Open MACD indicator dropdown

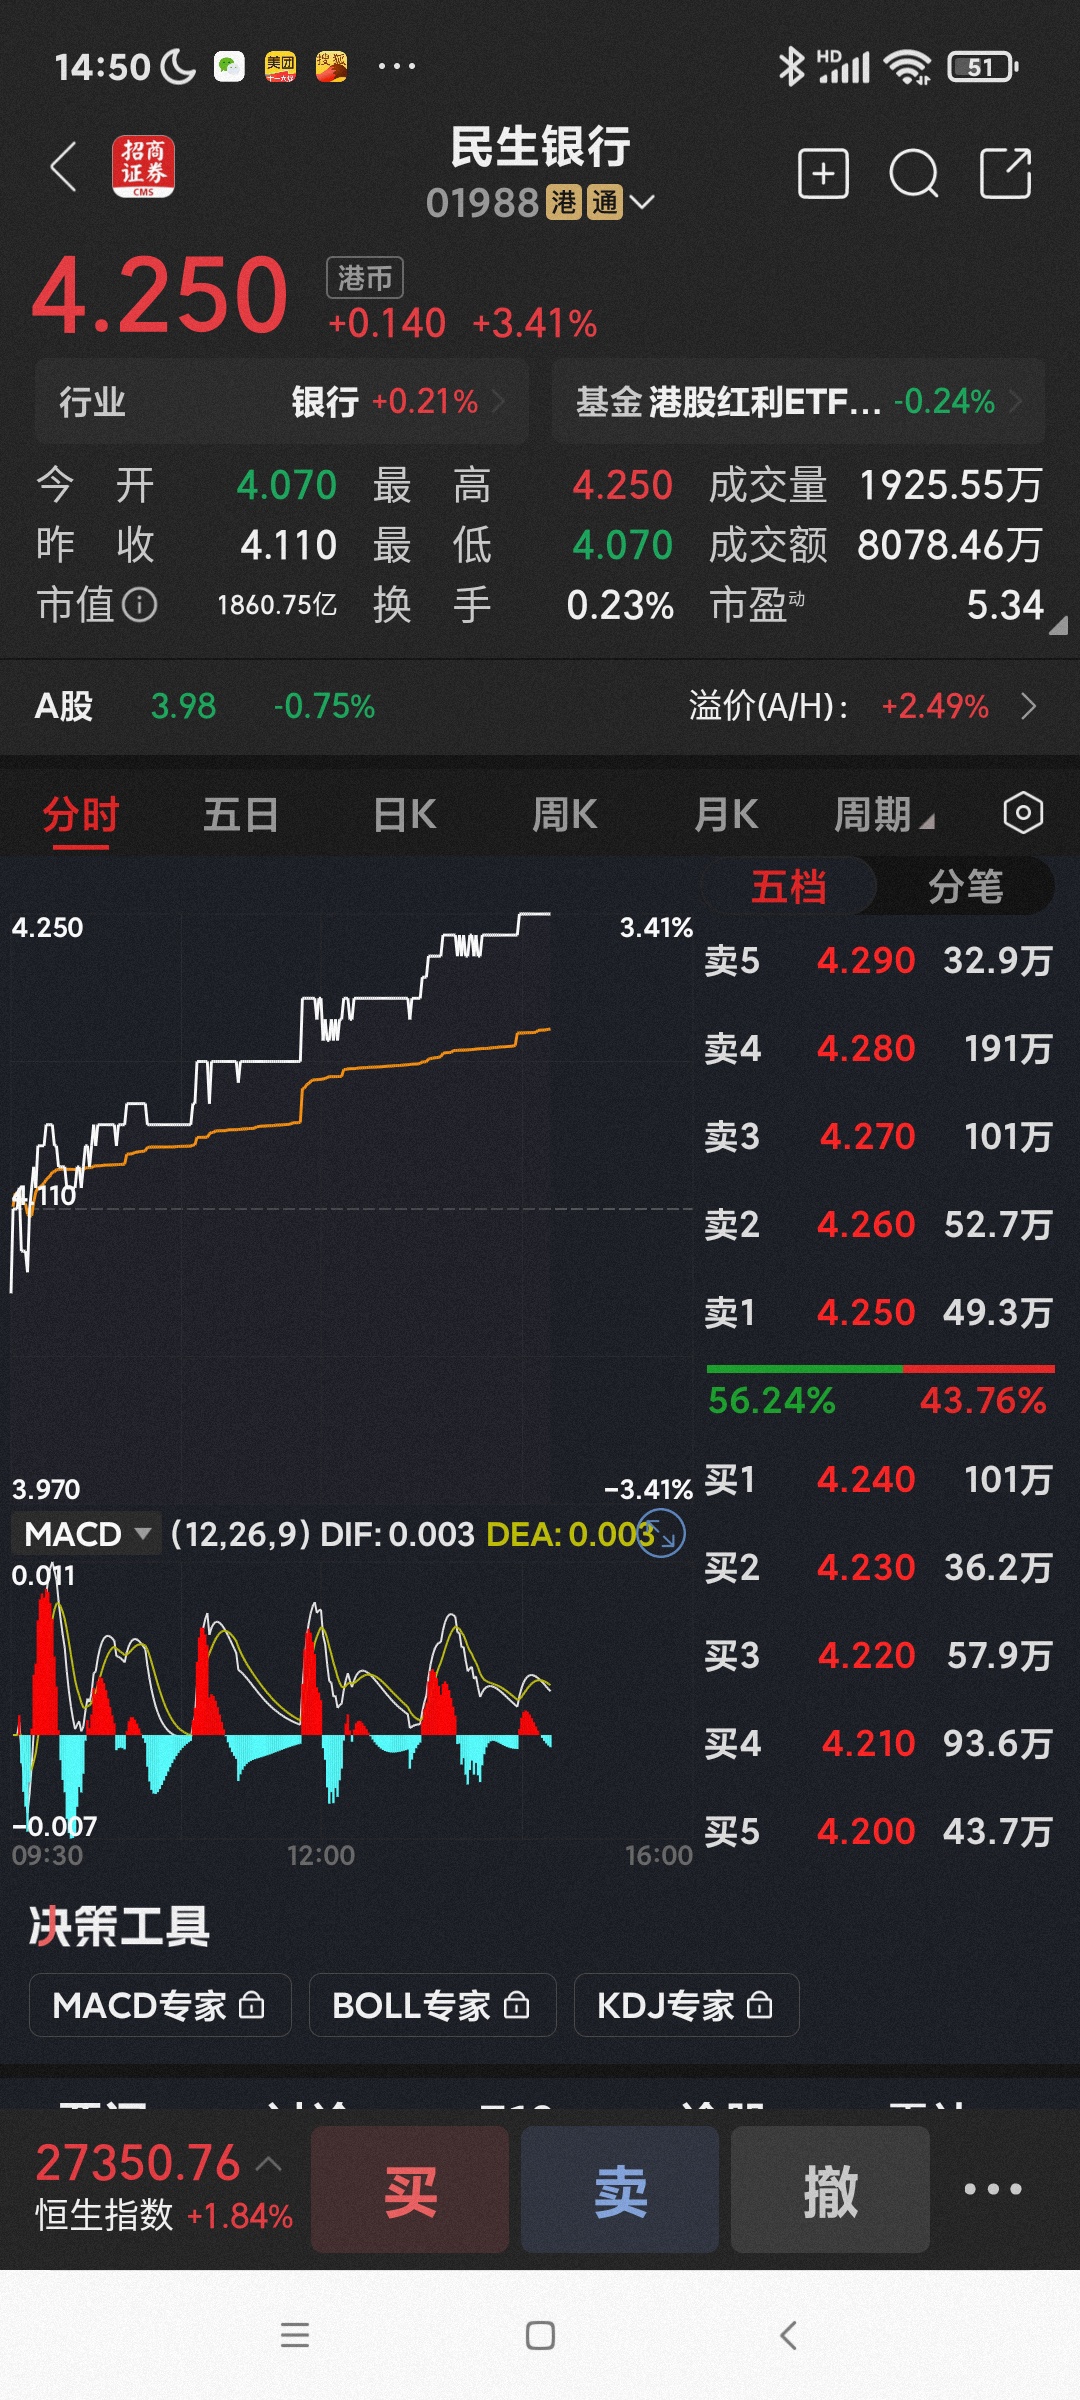click(x=88, y=1533)
